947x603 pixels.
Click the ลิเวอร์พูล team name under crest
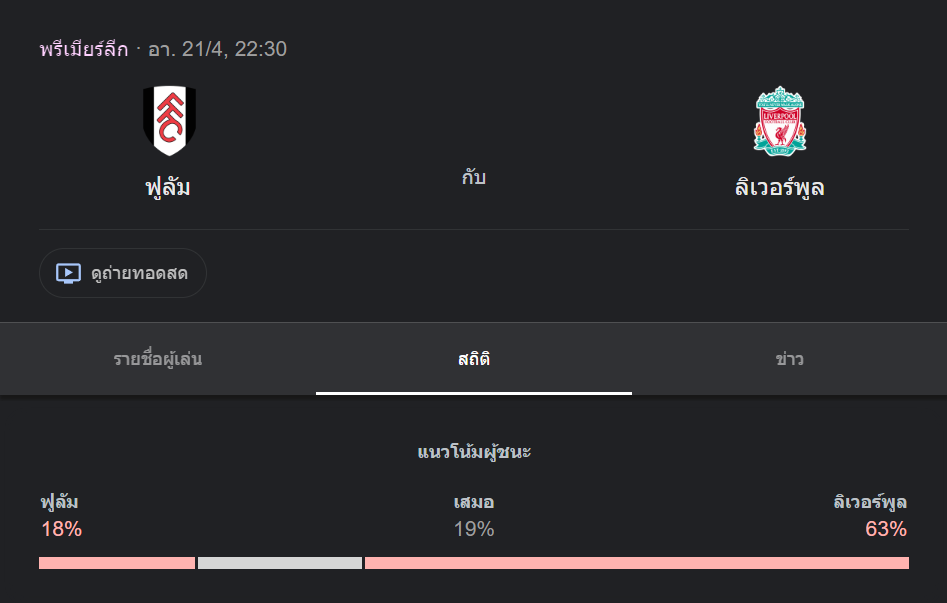coord(779,187)
